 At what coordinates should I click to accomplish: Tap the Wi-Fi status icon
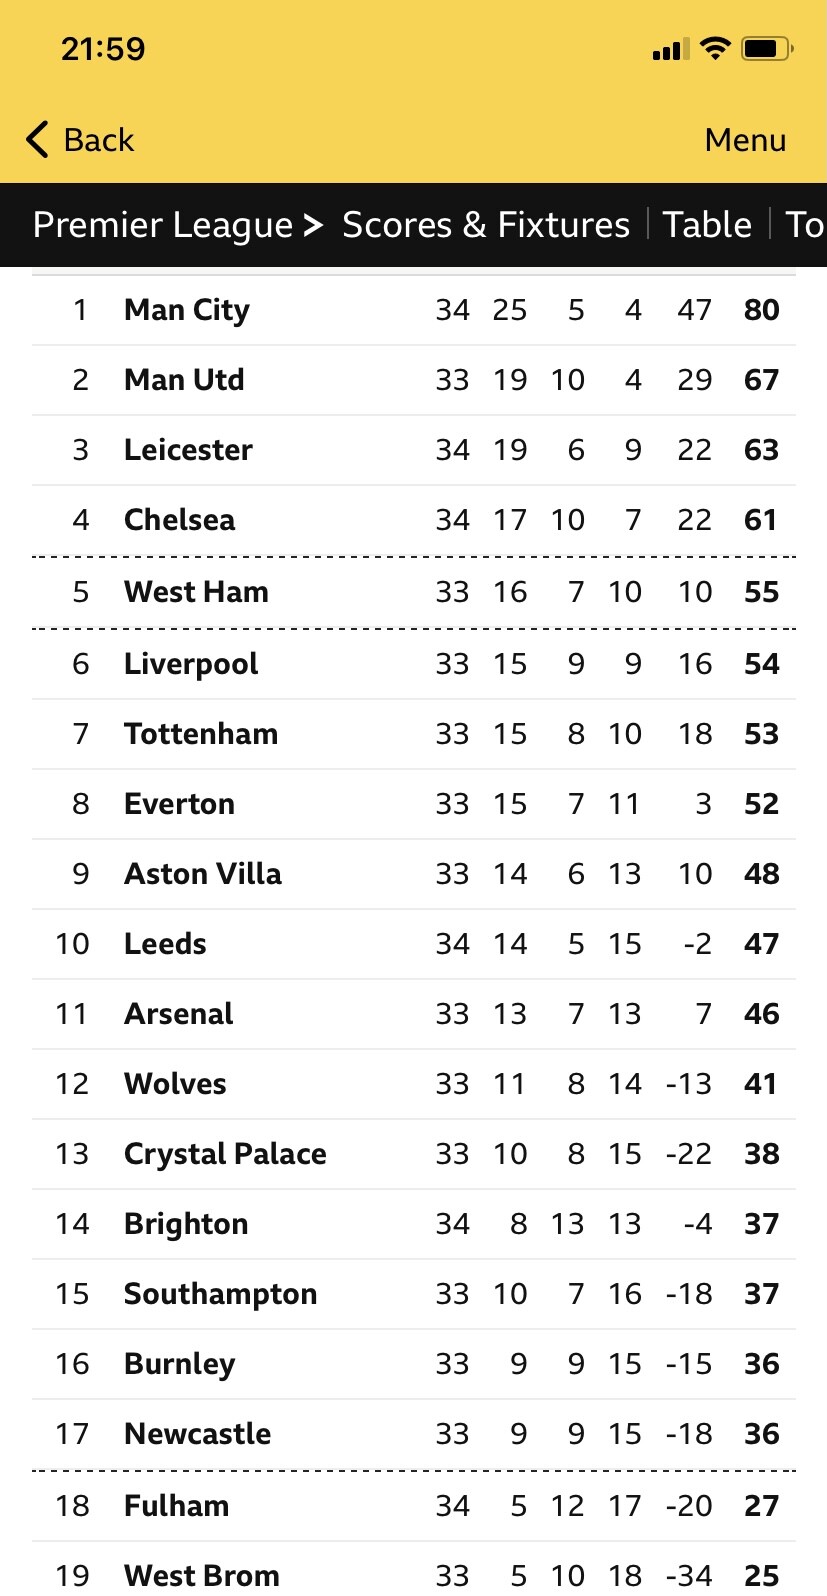click(x=715, y=48)
